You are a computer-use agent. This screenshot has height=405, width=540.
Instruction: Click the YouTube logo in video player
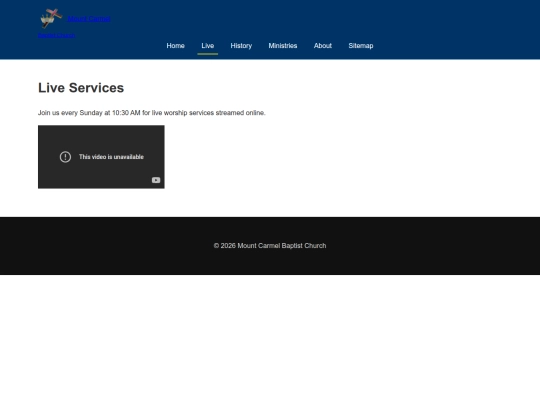tap(156, 180)
